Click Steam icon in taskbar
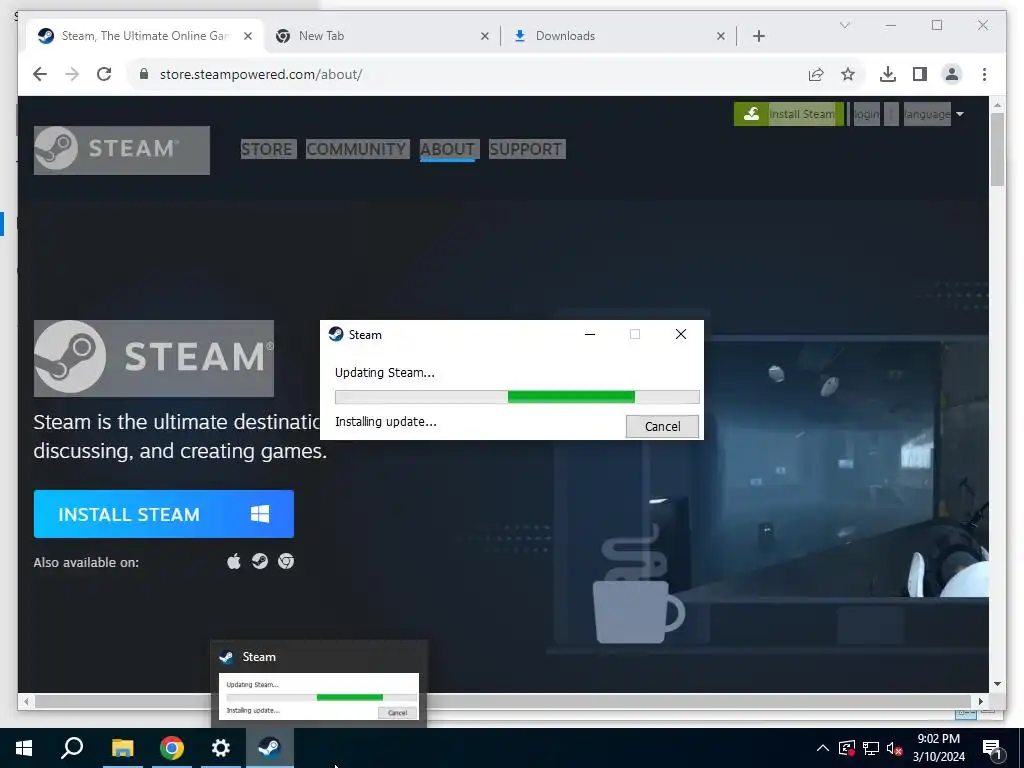Viewport: 1024px width, 768px height. click(270, 748)
